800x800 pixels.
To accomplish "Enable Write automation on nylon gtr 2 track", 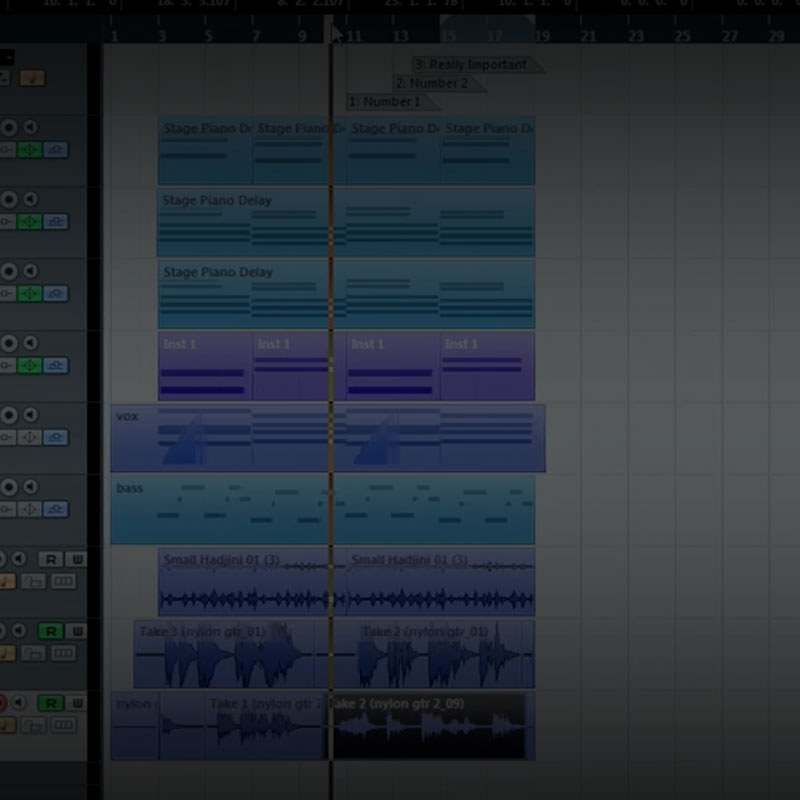I will pos(77,704).
